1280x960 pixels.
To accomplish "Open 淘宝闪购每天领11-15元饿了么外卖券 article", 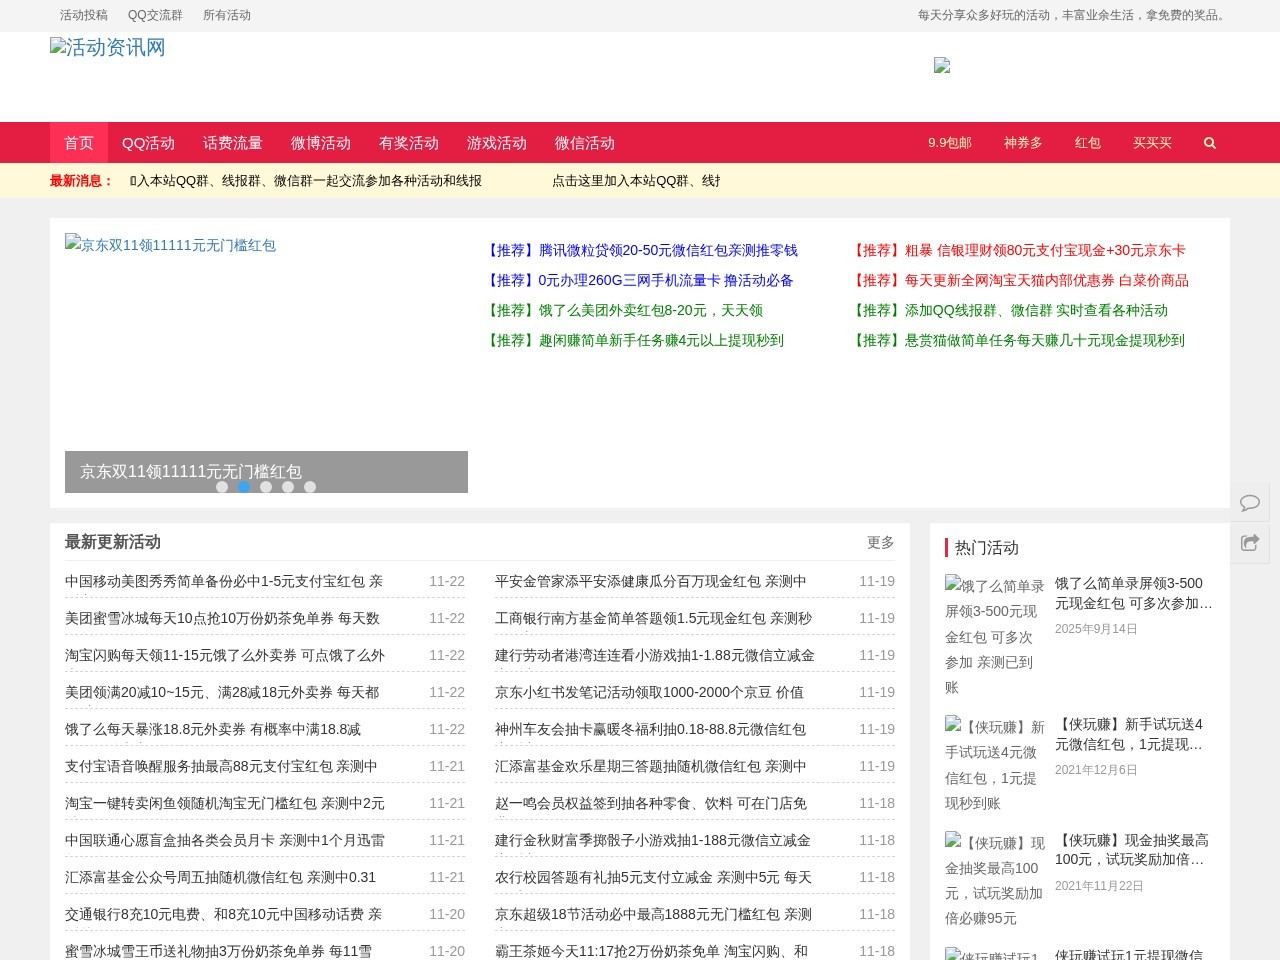I will coord(225,655).
